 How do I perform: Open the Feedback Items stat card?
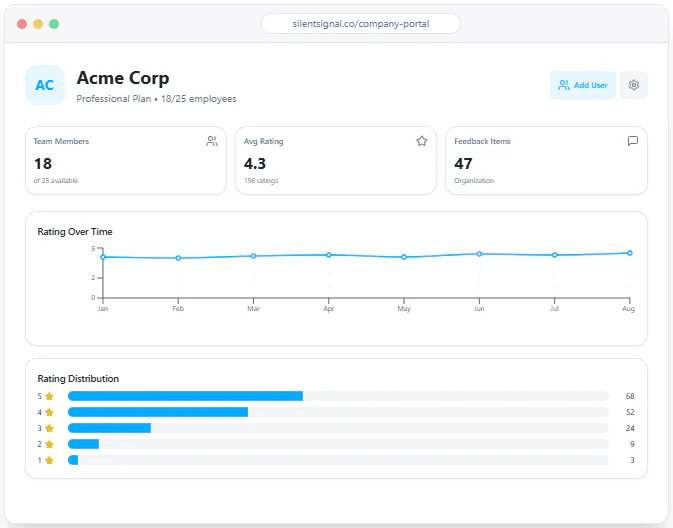(x=546, y=160)
